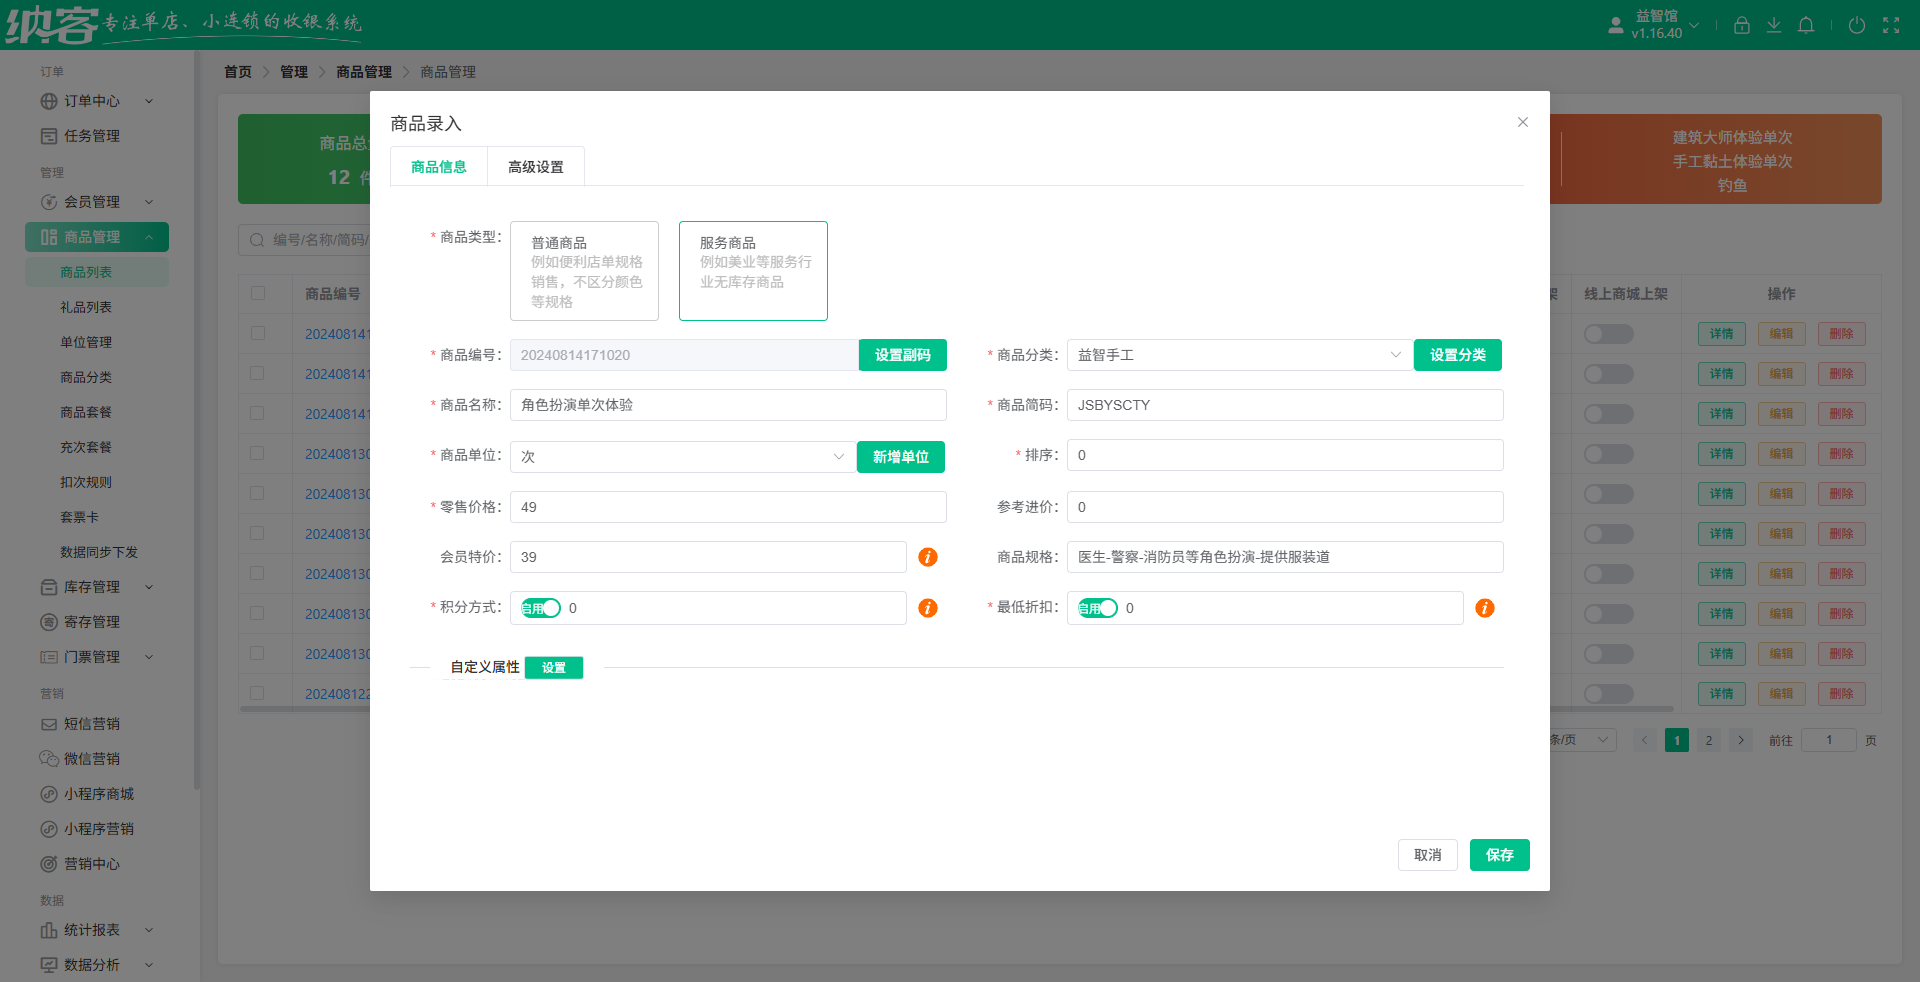Click the 统计报表 chart icon
The image size is (1920, 982).
click(x=49, y=930)
